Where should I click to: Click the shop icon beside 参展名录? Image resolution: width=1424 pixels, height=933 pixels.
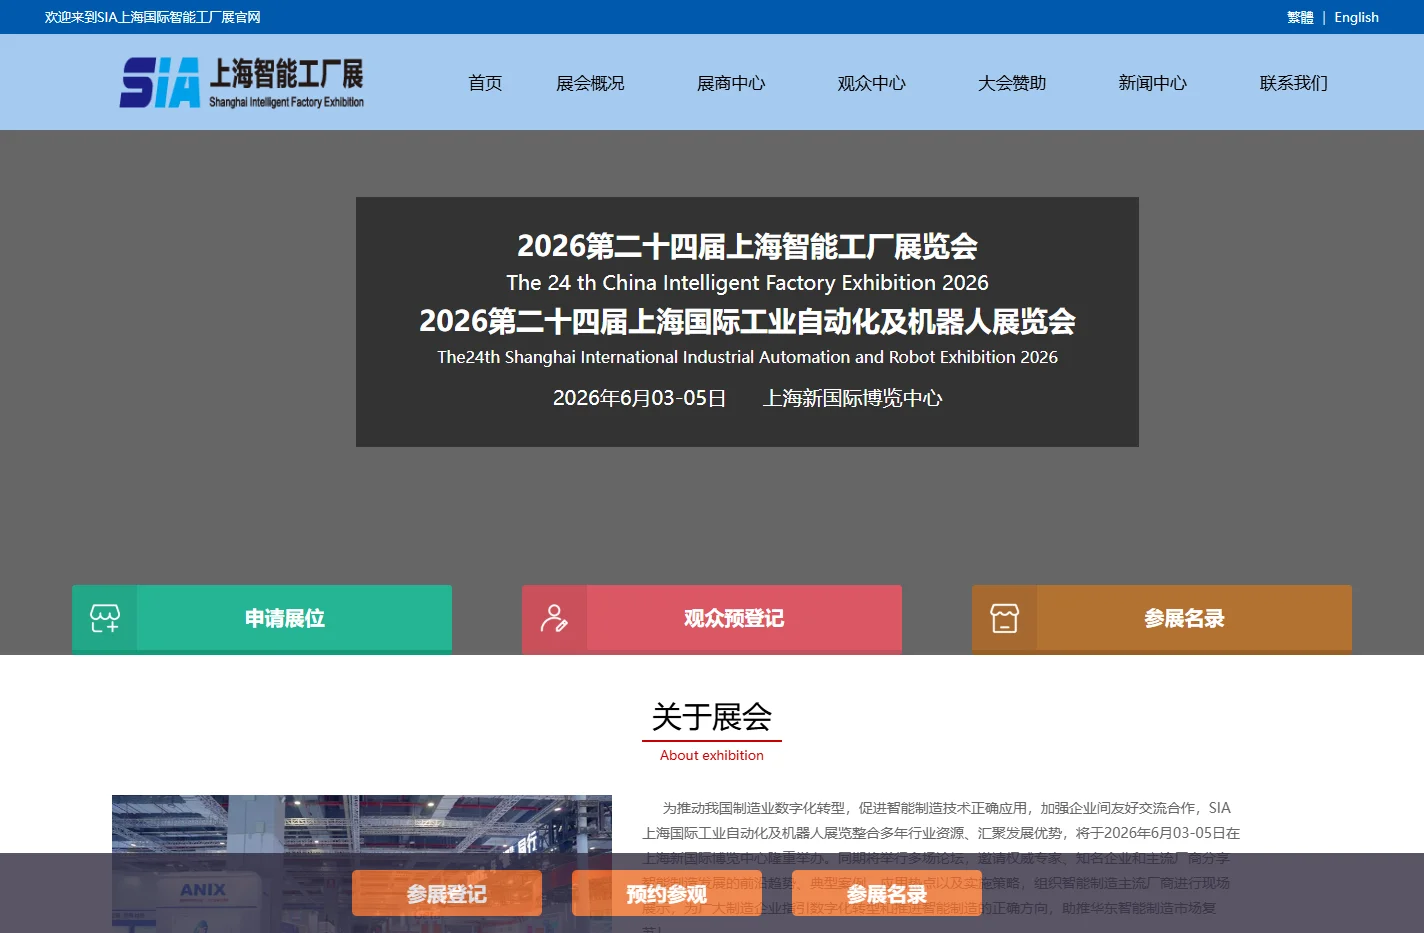tap(1005, 618)
